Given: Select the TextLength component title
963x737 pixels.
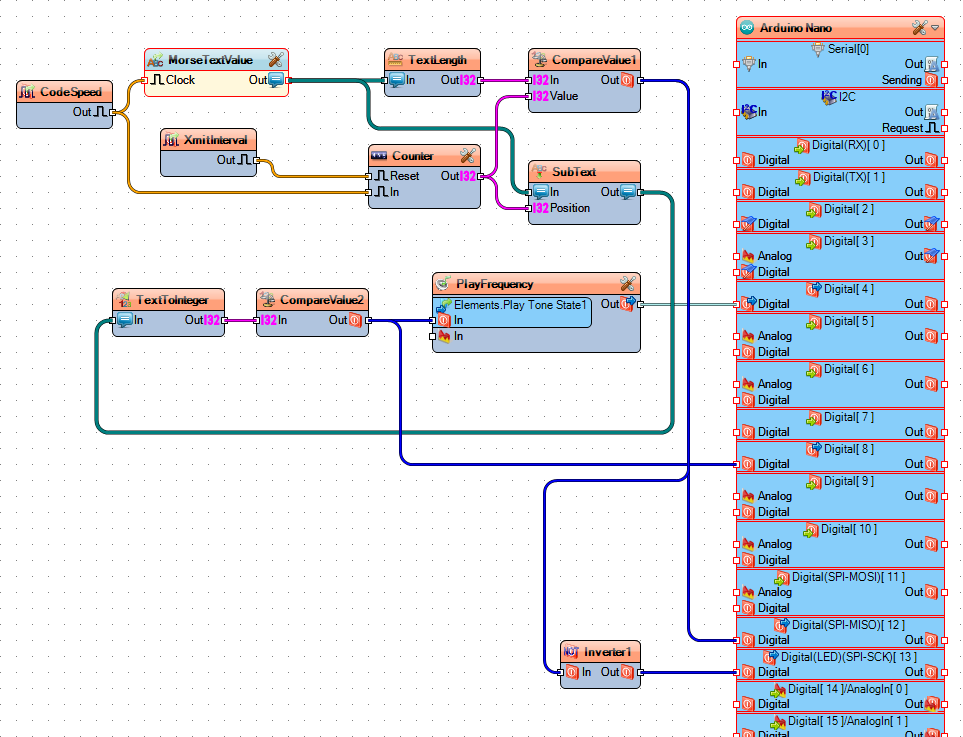Looking at the screenshot, I should (x=437, y=60).
